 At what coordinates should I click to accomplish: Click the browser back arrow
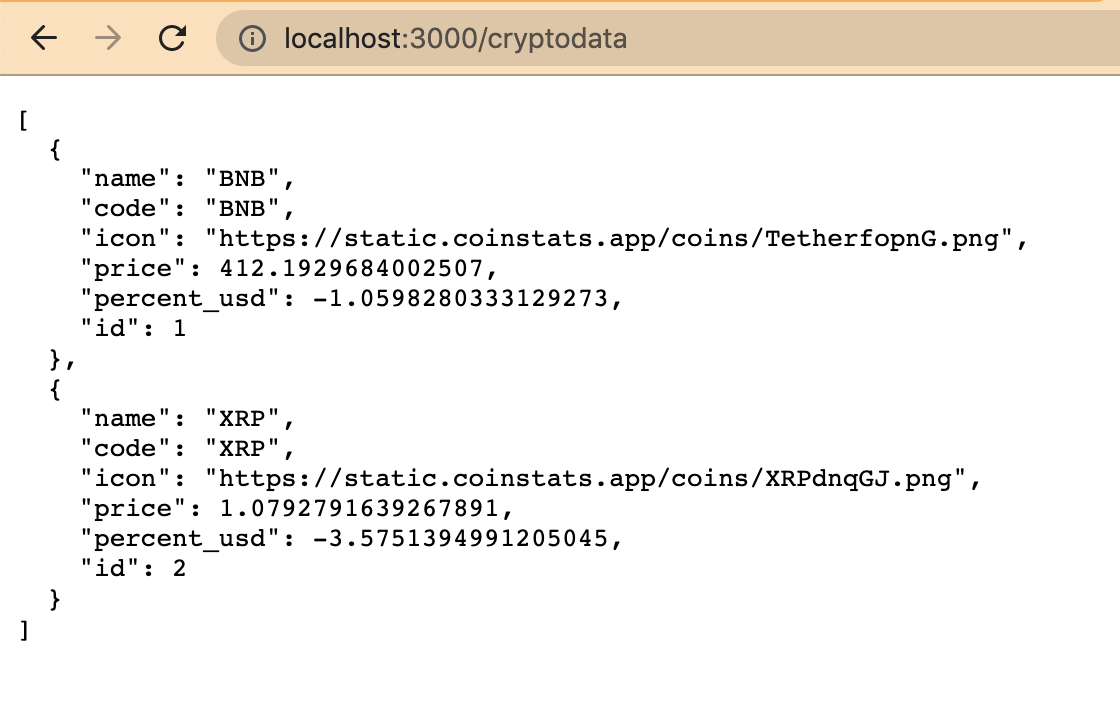(x=44, y=38)
